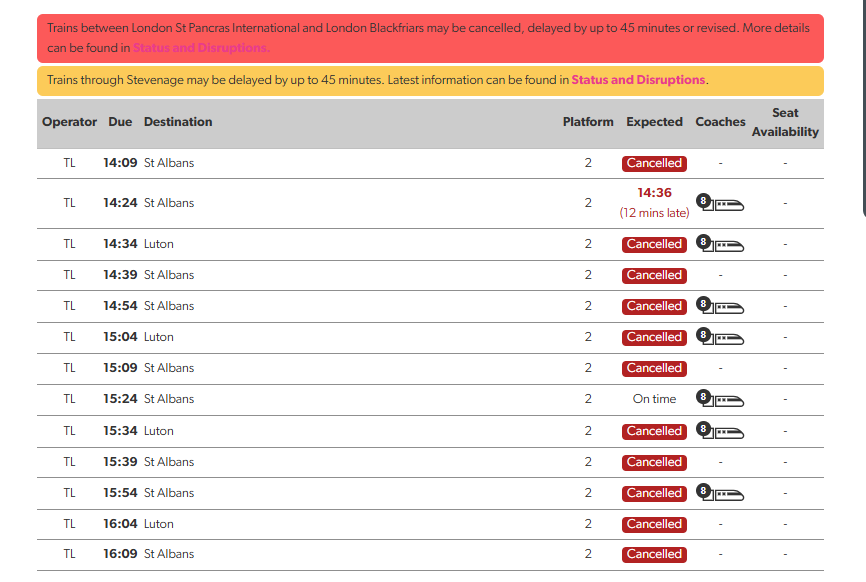Click the coaches icon in the 15:04 Luton row
The width and height of the screenshot is (866, 582).
[x=720, y=336]
